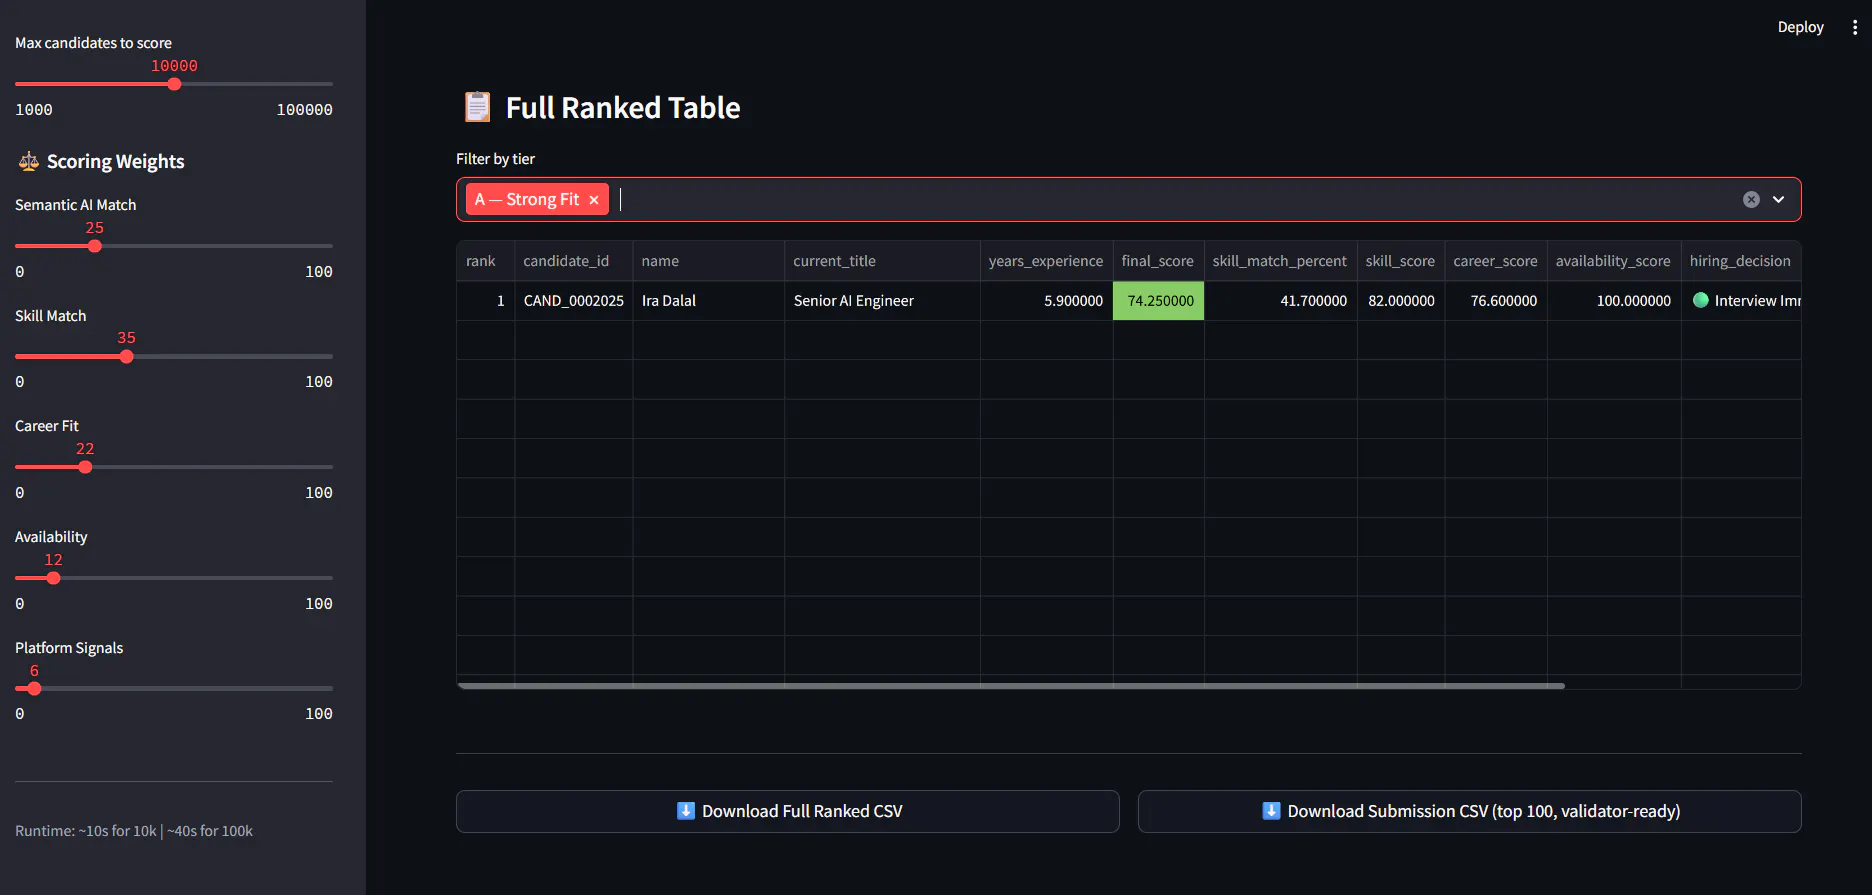Screen dimensions: 1872x895
Task: Sort by skill_match_percent column header
Action: point(1280,261)
